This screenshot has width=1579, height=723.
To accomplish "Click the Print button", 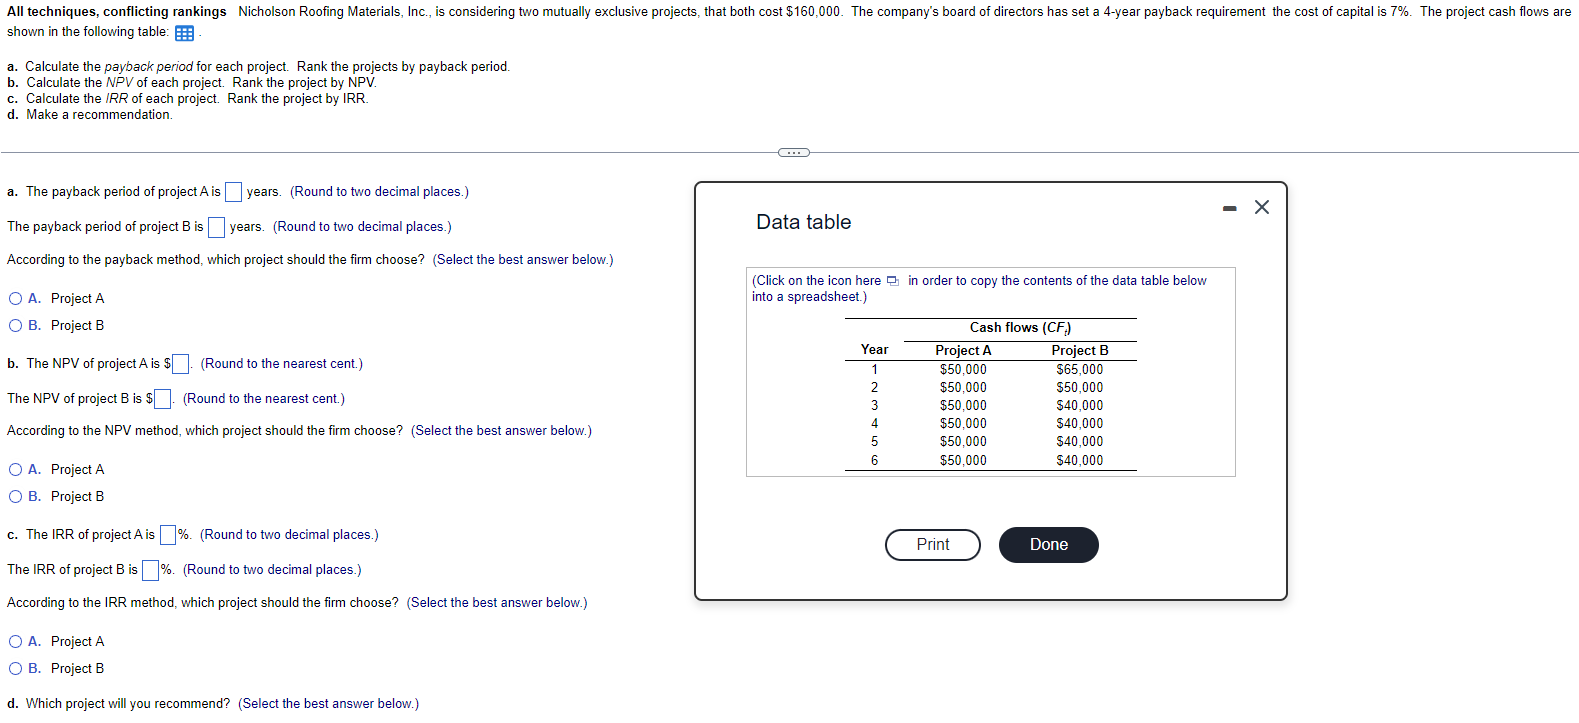I will pyautogui.click(x=933, y=545).
